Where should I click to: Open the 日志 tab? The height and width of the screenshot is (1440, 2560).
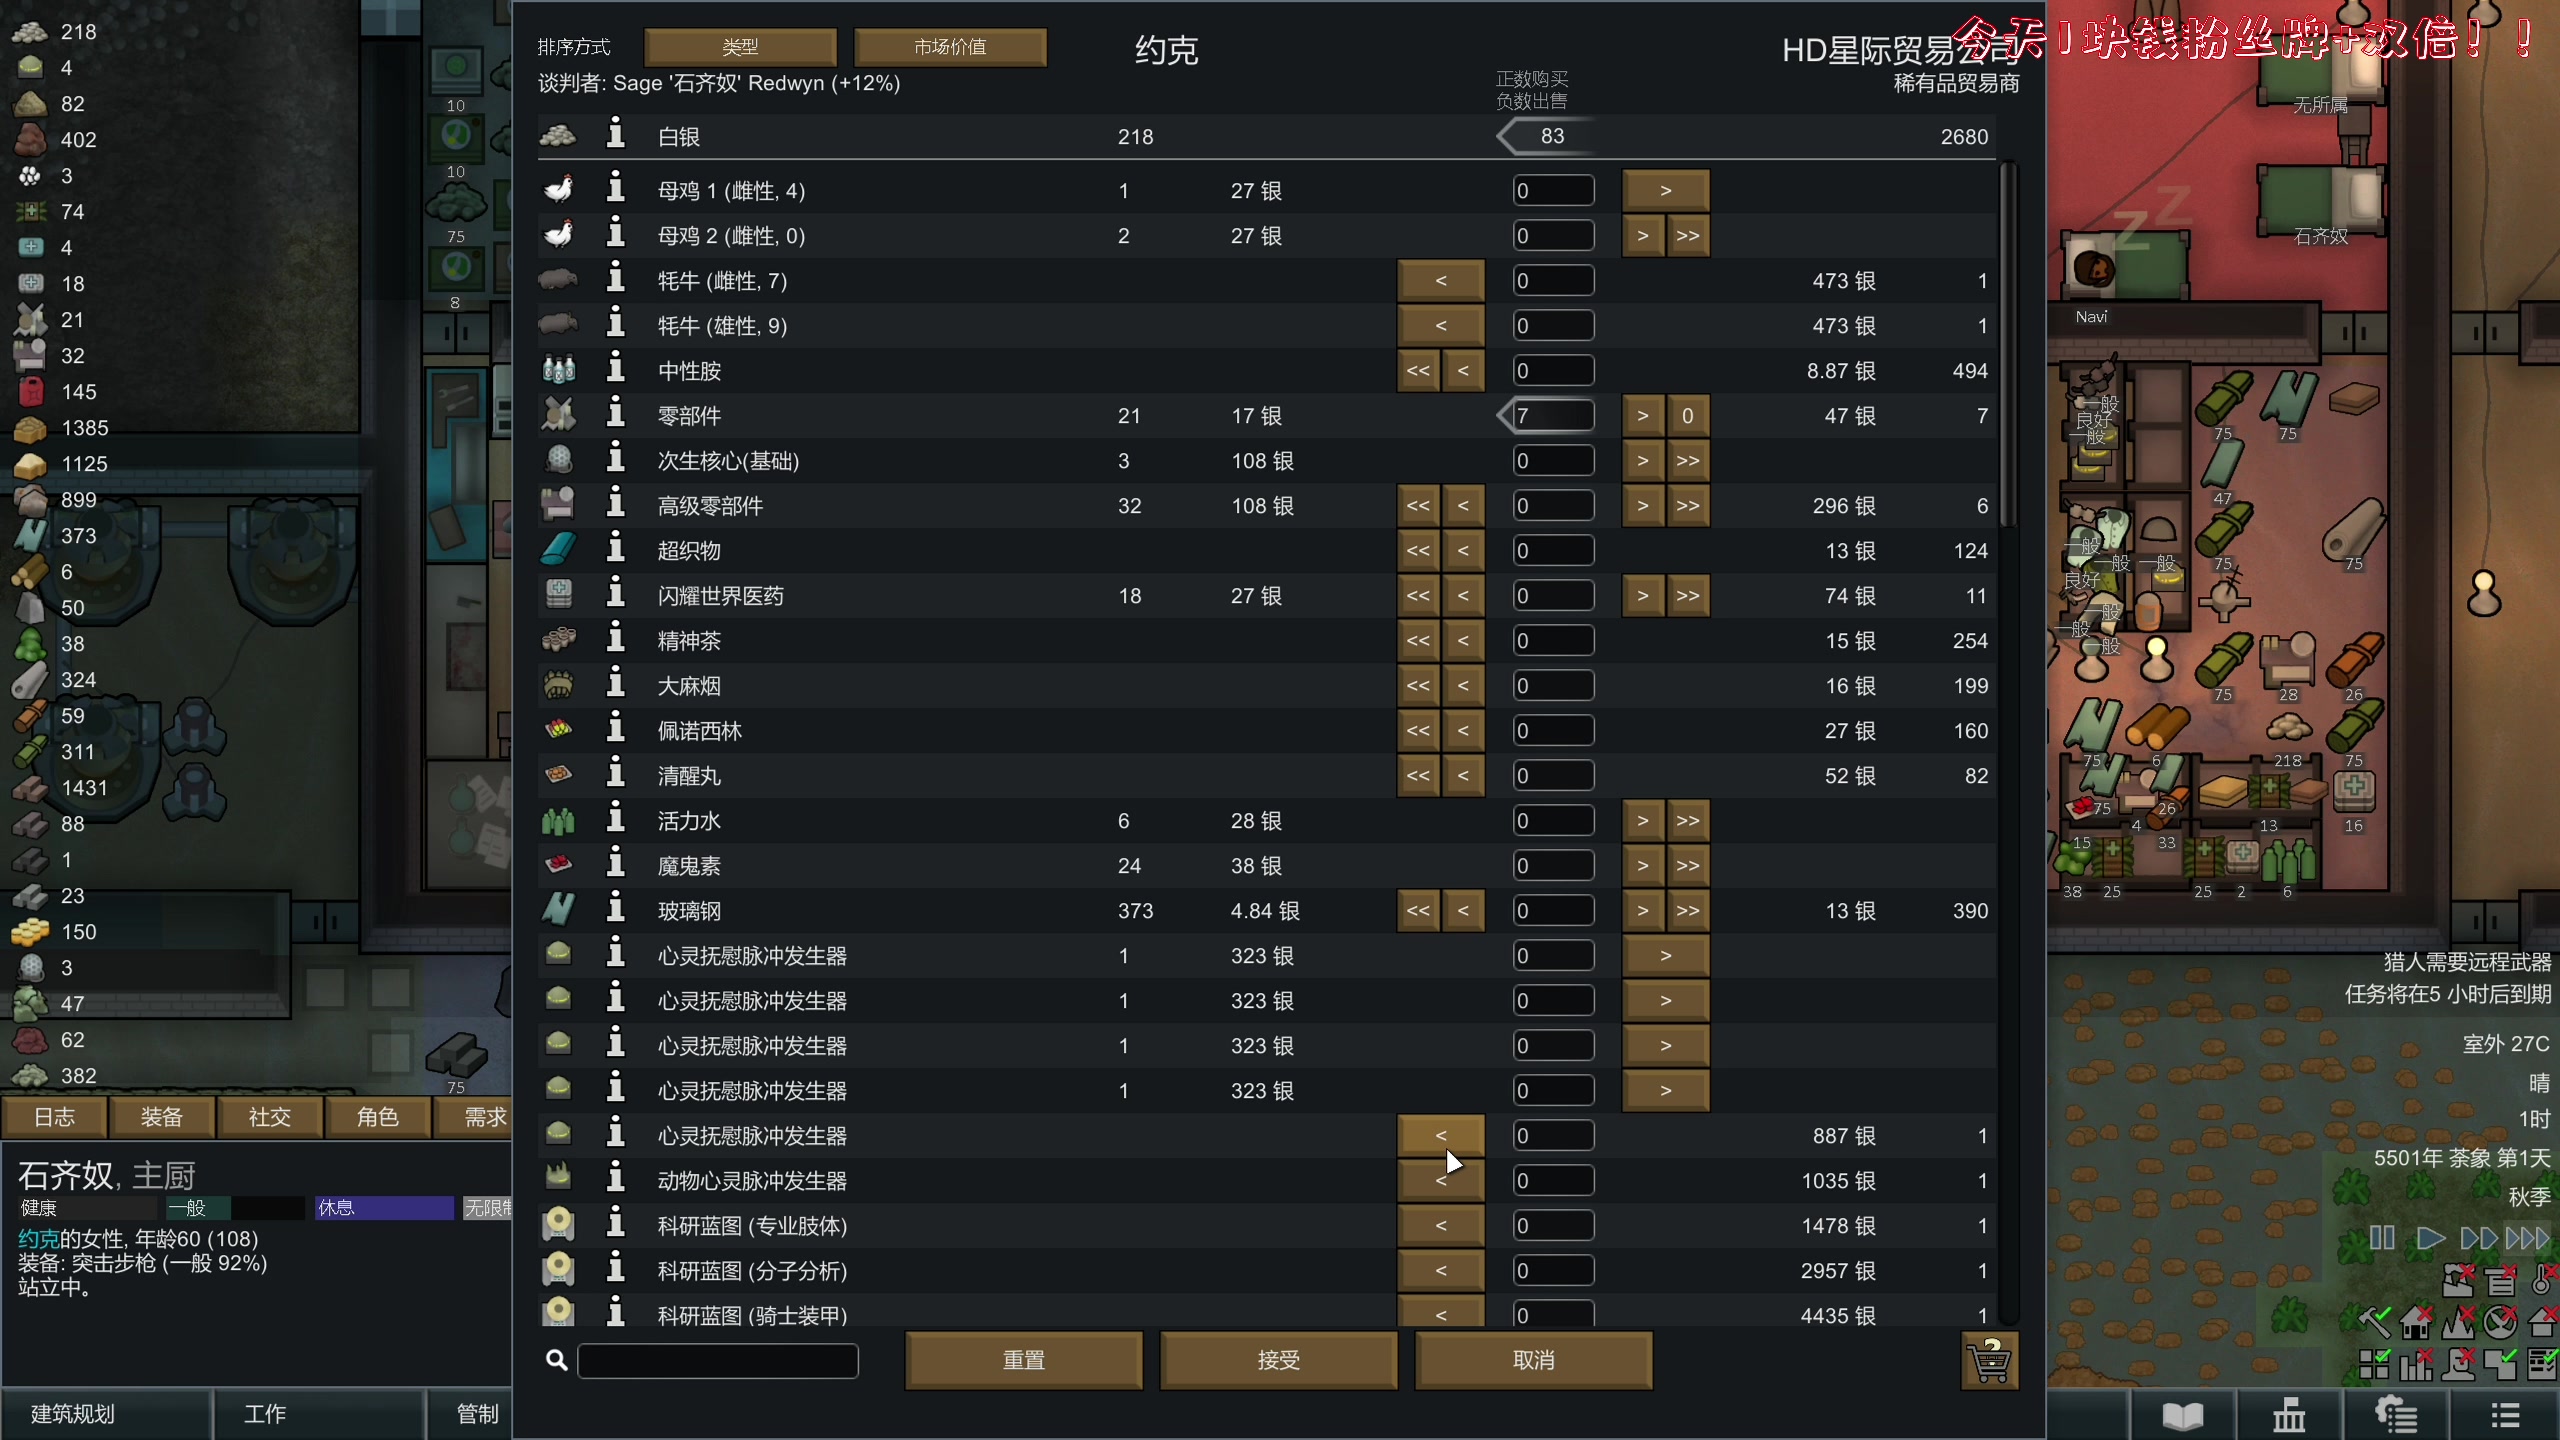tap(54, 1117)
